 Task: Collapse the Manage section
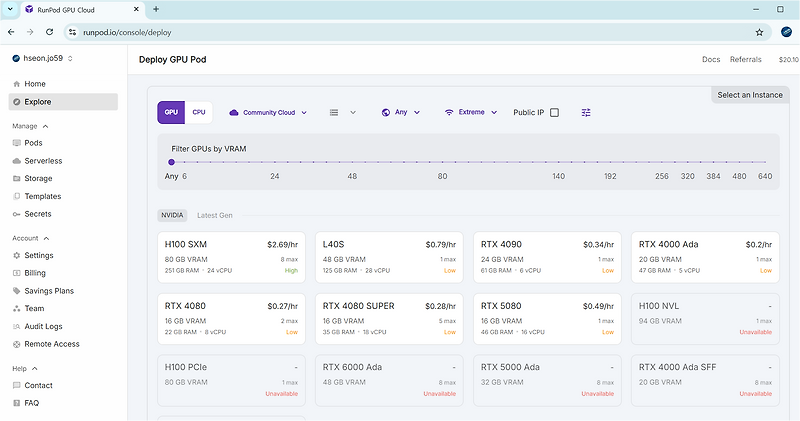pos(31,126)
